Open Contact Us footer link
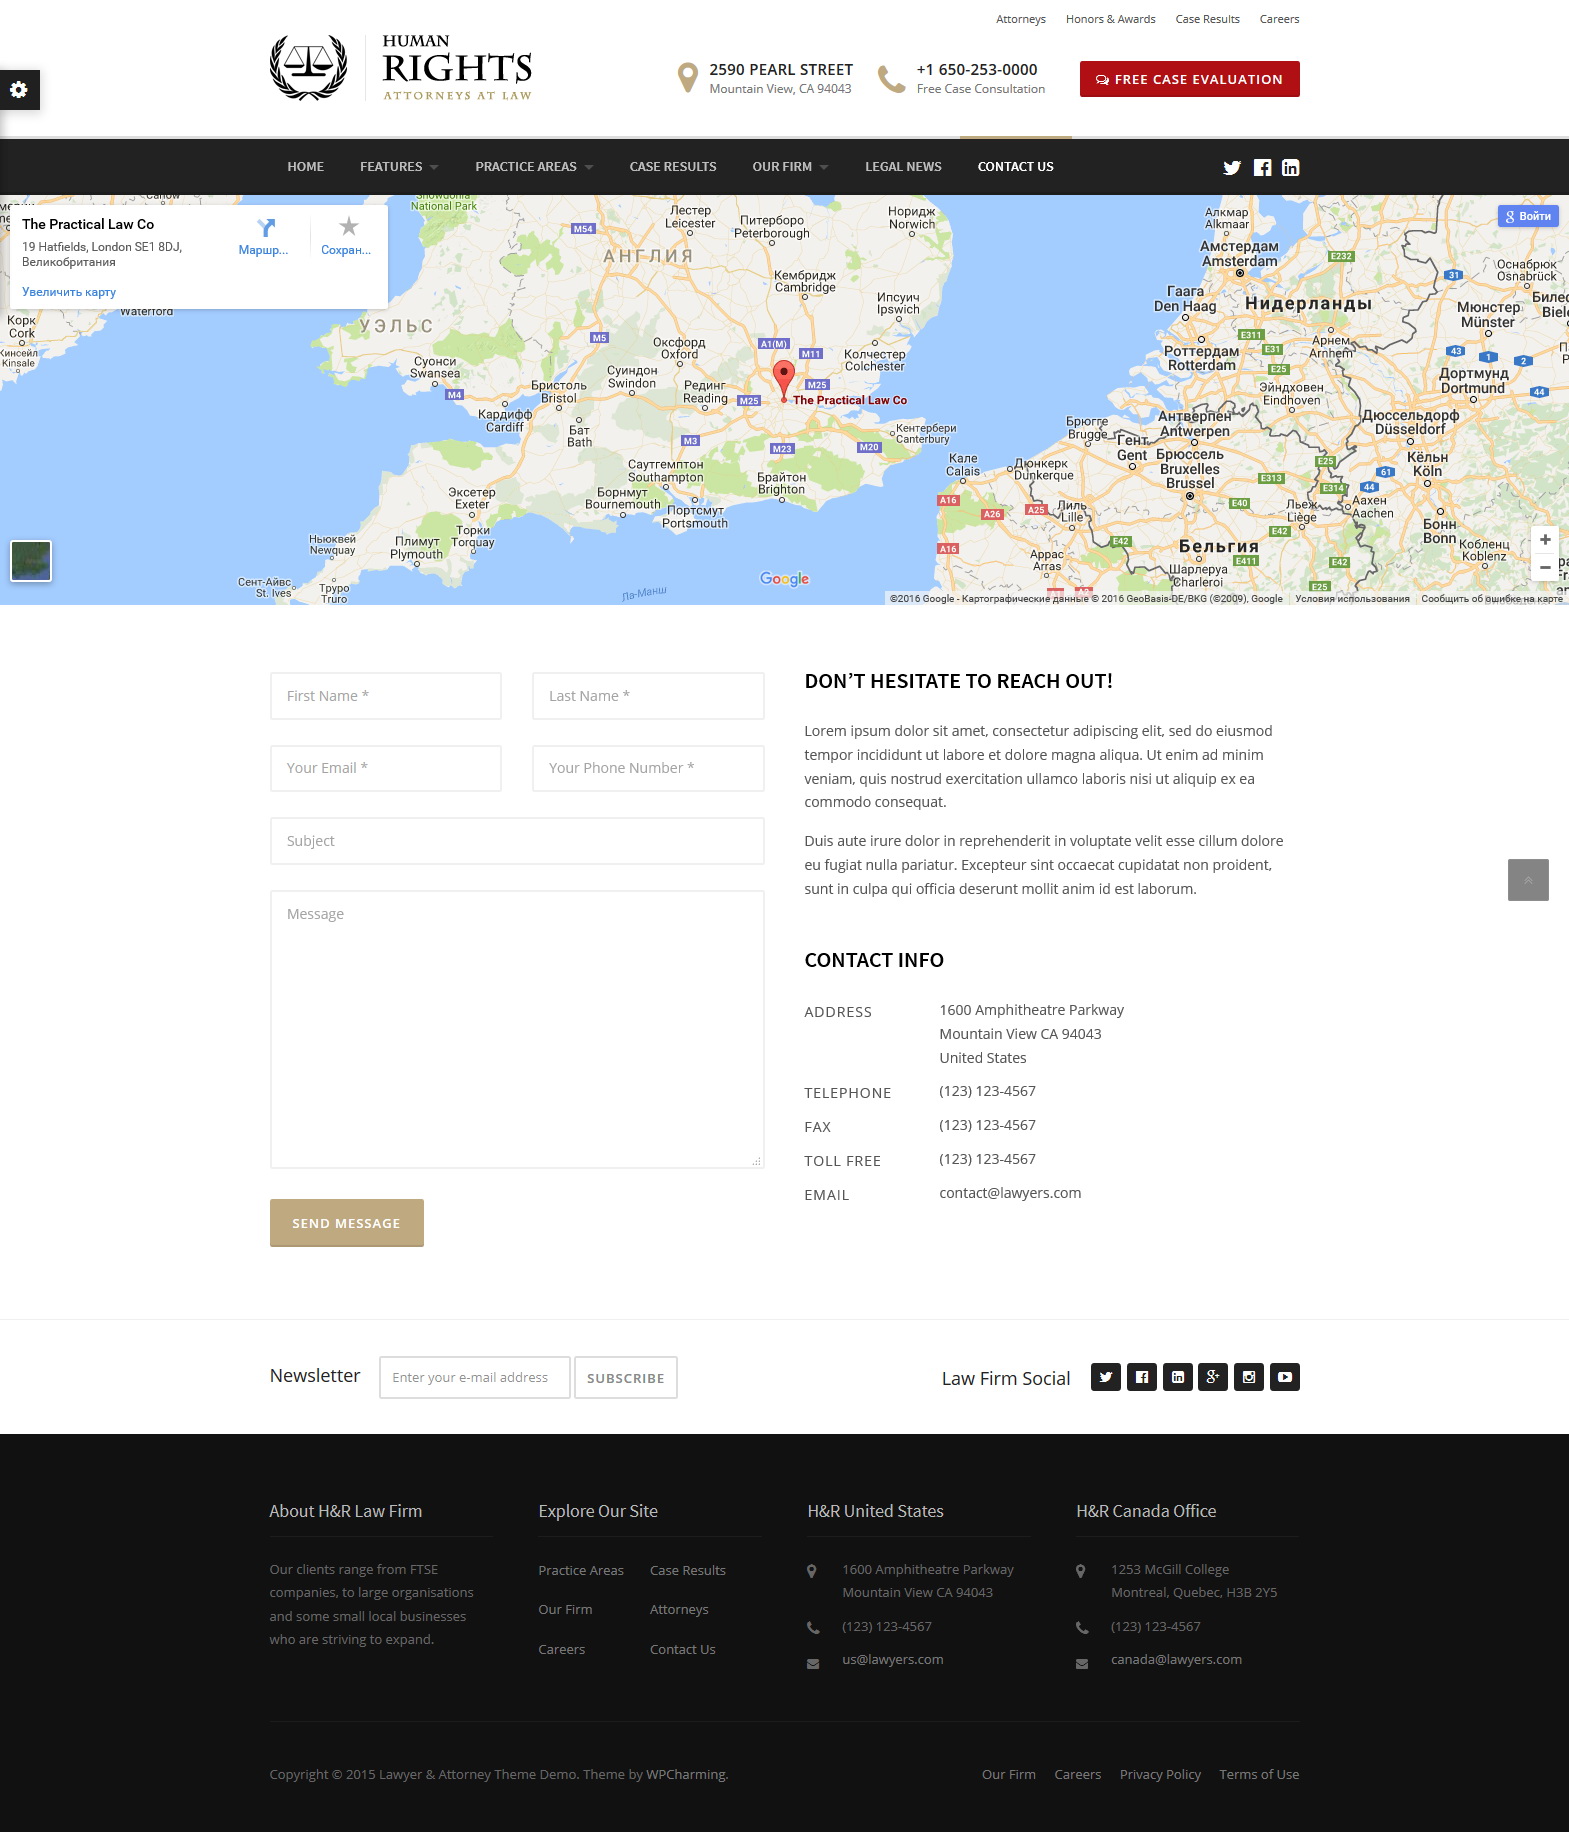1569x1832 pixels. (683, 1649)
